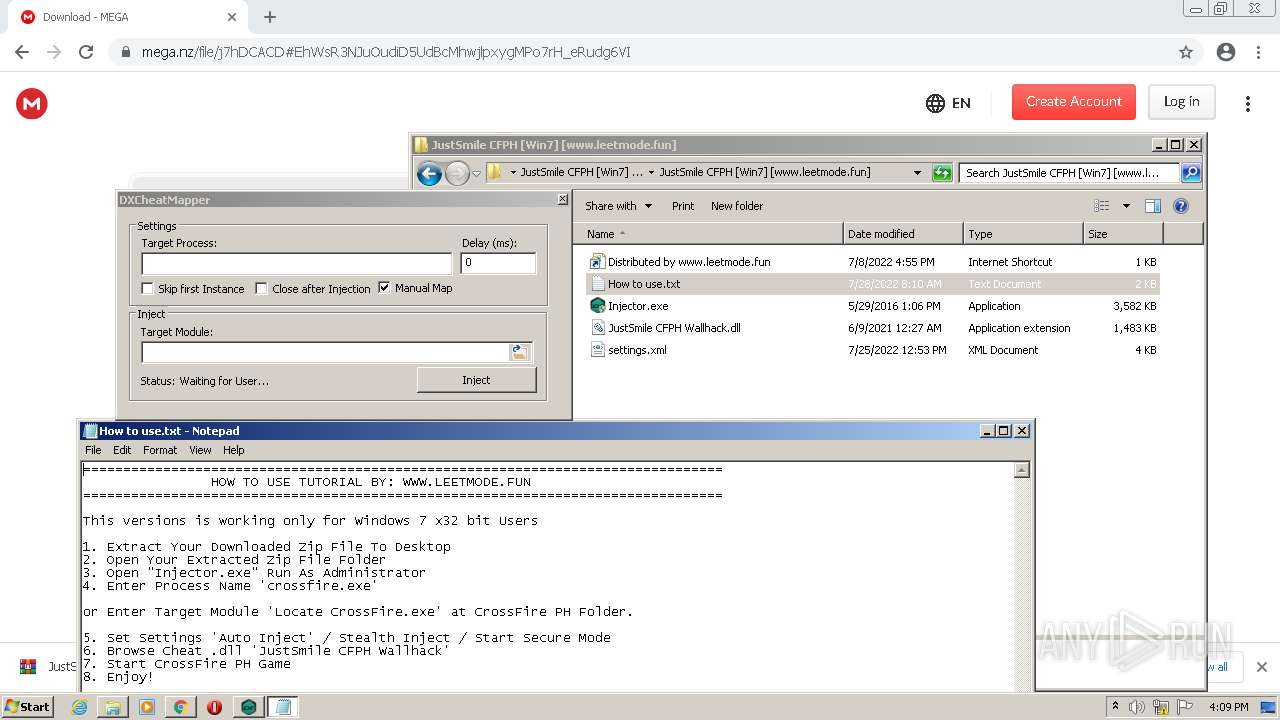The image size is (1280, 720).
Task: Switch to the Injector taskbar icon
Action: click(249, 707)
